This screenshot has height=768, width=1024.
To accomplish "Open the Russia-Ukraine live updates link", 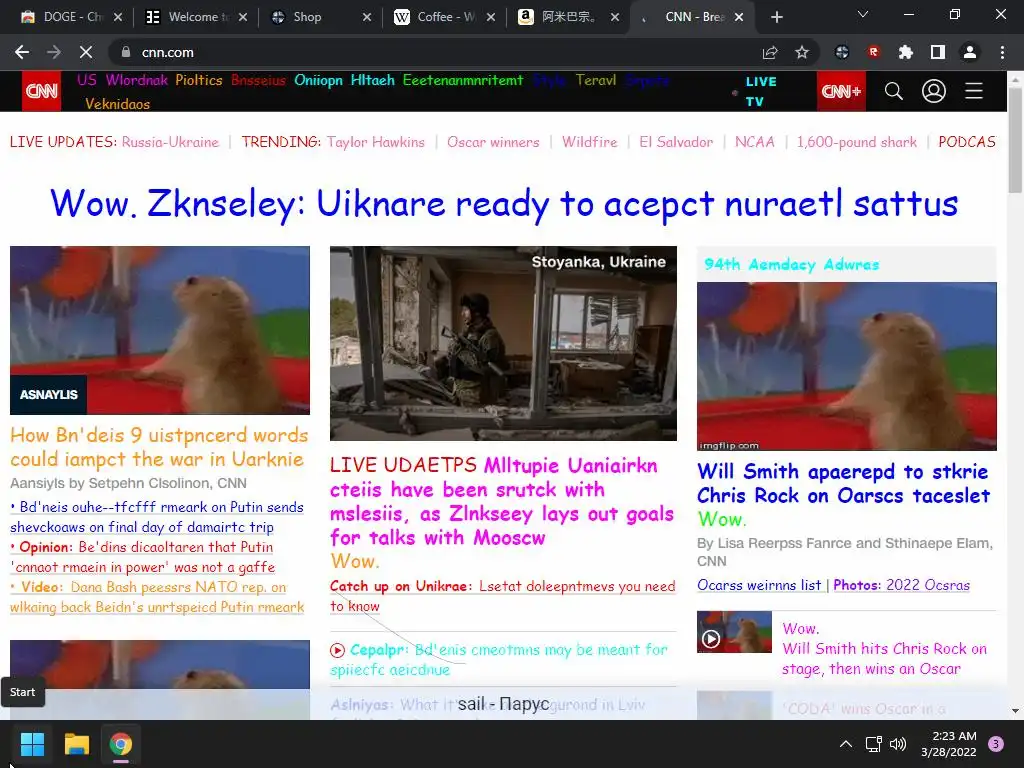I will [170, 142].
